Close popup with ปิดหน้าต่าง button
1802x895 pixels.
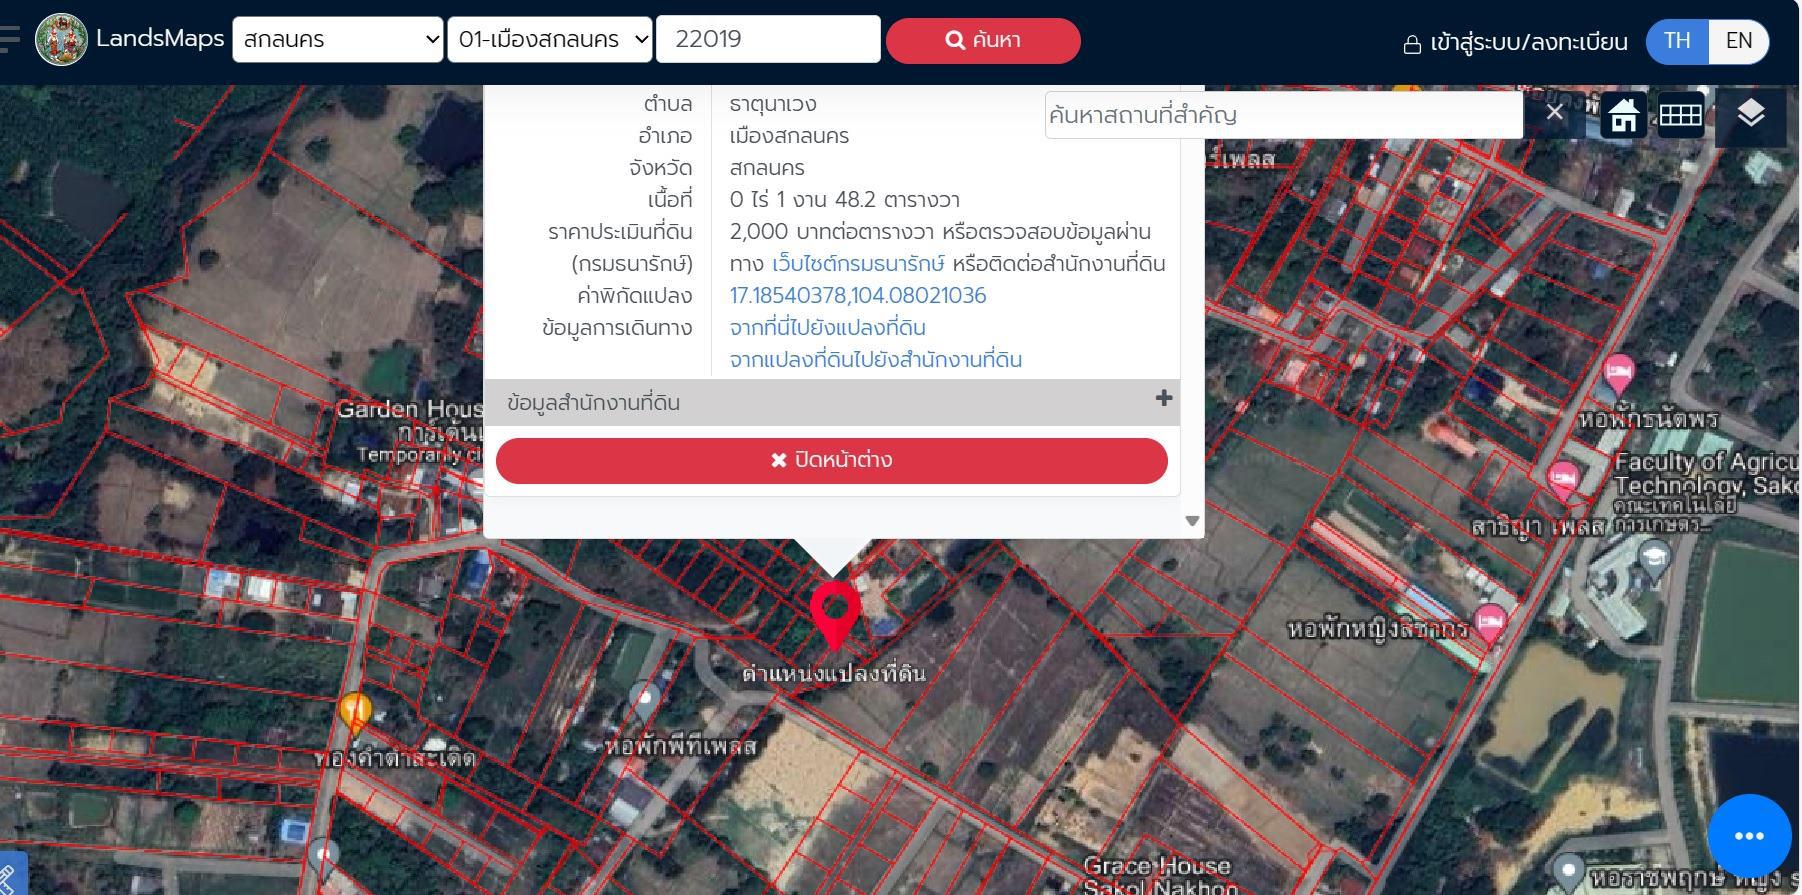(832, 461)
